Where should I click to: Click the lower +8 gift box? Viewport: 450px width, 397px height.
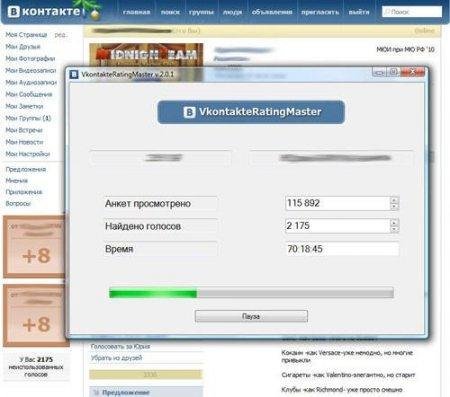pos(35,315)
